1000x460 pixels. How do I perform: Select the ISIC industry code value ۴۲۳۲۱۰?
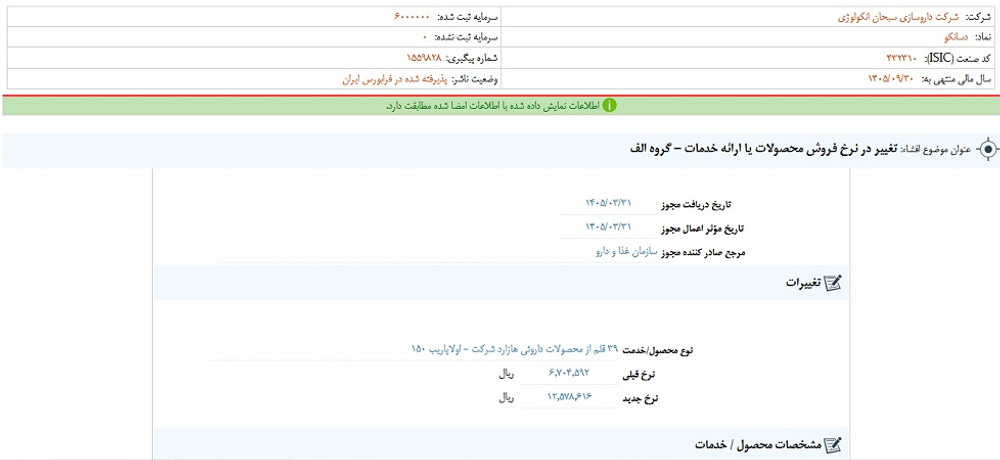pos(901,59)
